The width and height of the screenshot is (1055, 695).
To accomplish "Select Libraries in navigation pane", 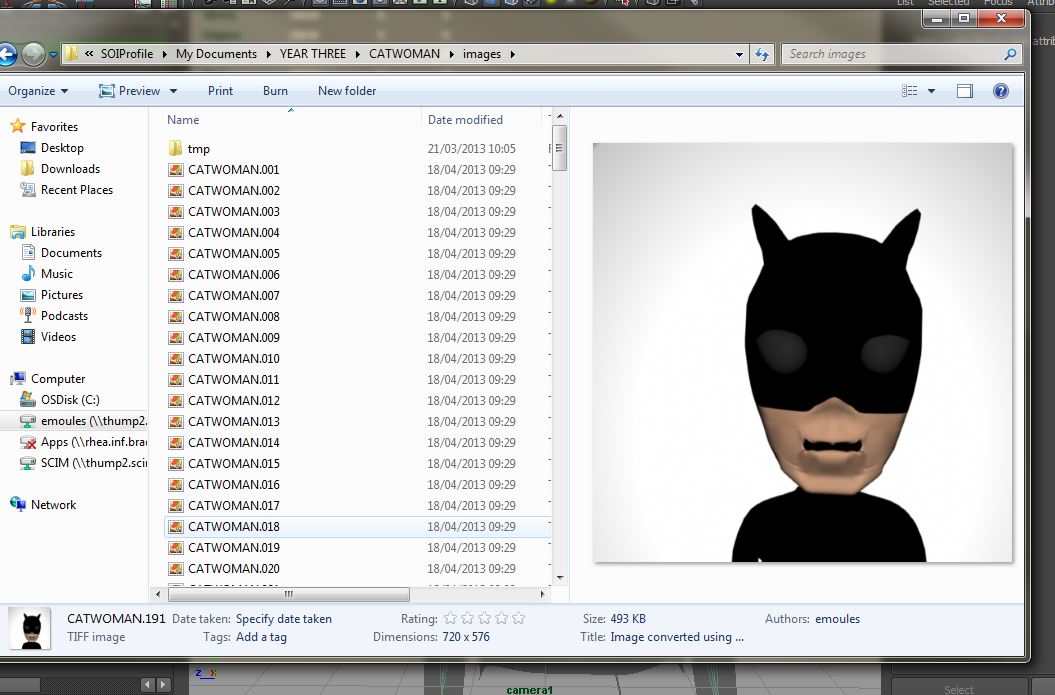I will [x=52, y=231].
